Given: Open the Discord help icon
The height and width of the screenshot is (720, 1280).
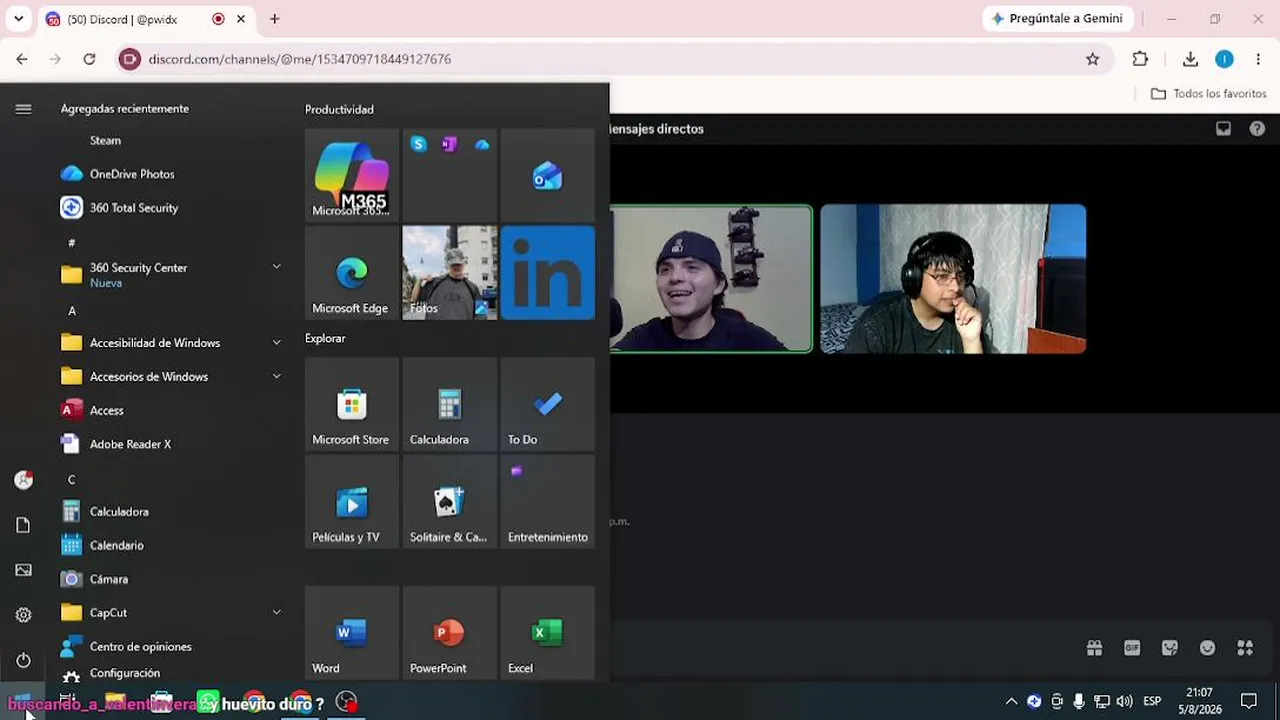Looking at the screenshot, I should (1257, 128).
